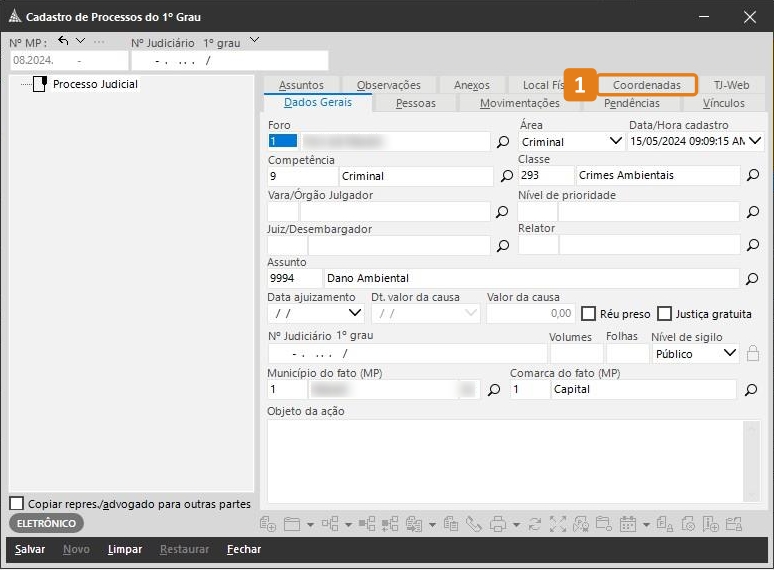Click the Folhas input field
Screen dimensions: 774x570
tap(627, 353)
